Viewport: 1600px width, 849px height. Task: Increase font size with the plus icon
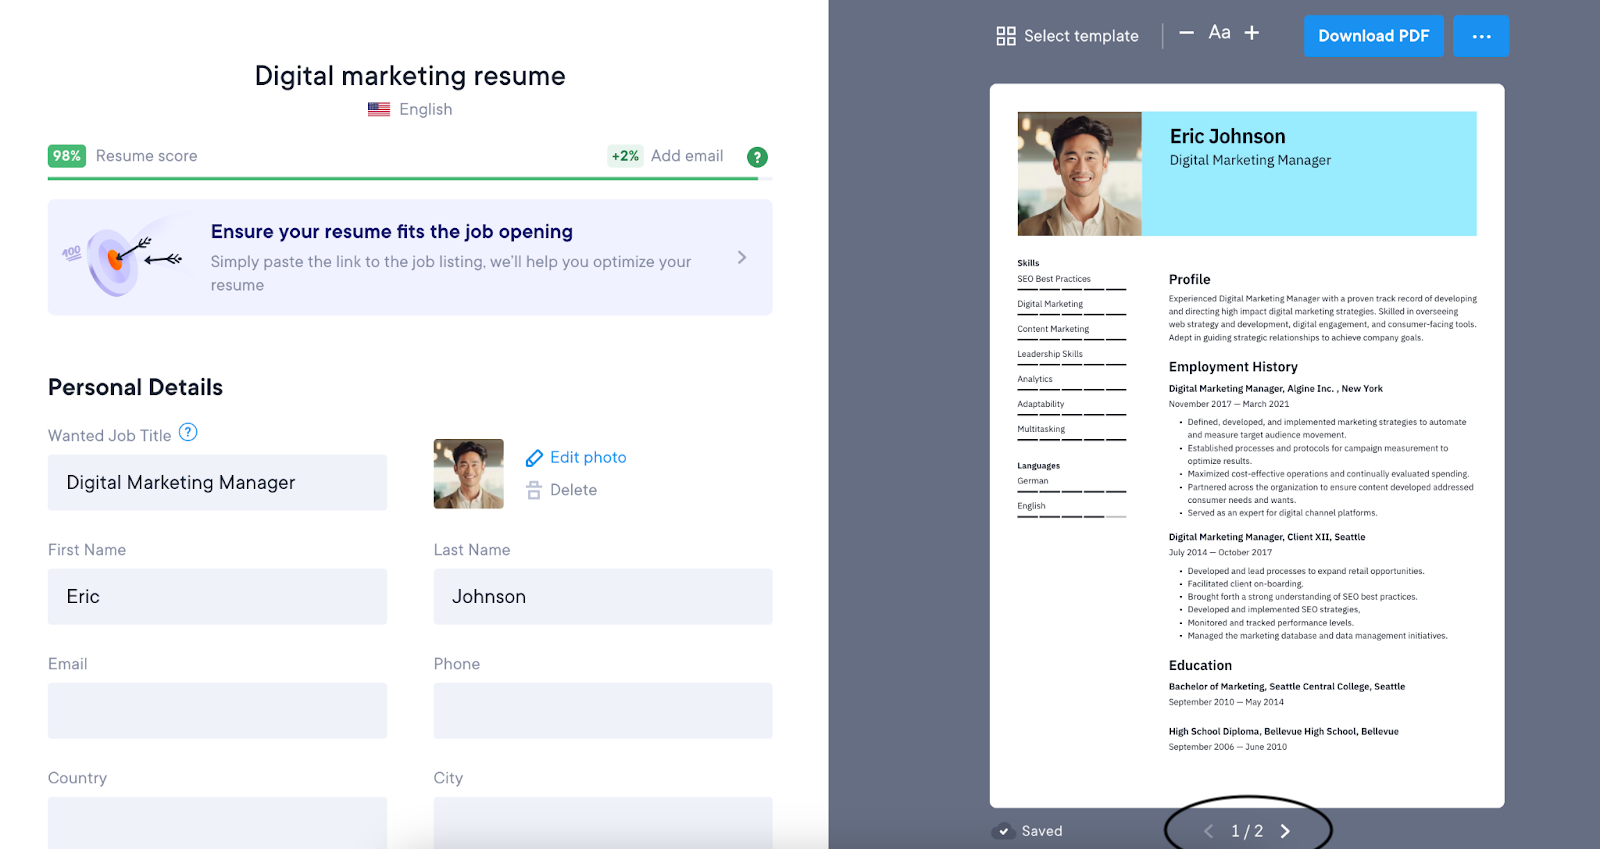pyautogui.click(x=1251, y=33)
